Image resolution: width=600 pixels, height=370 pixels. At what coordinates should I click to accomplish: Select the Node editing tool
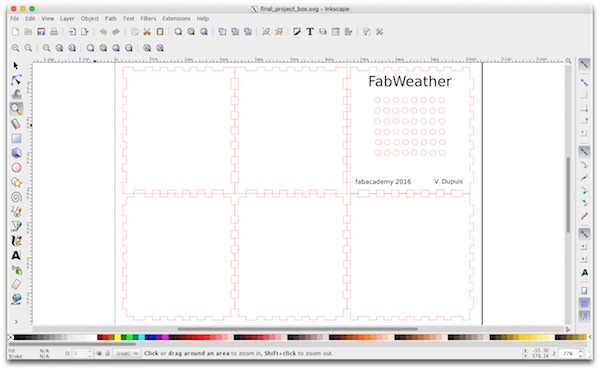pos(16,80)
